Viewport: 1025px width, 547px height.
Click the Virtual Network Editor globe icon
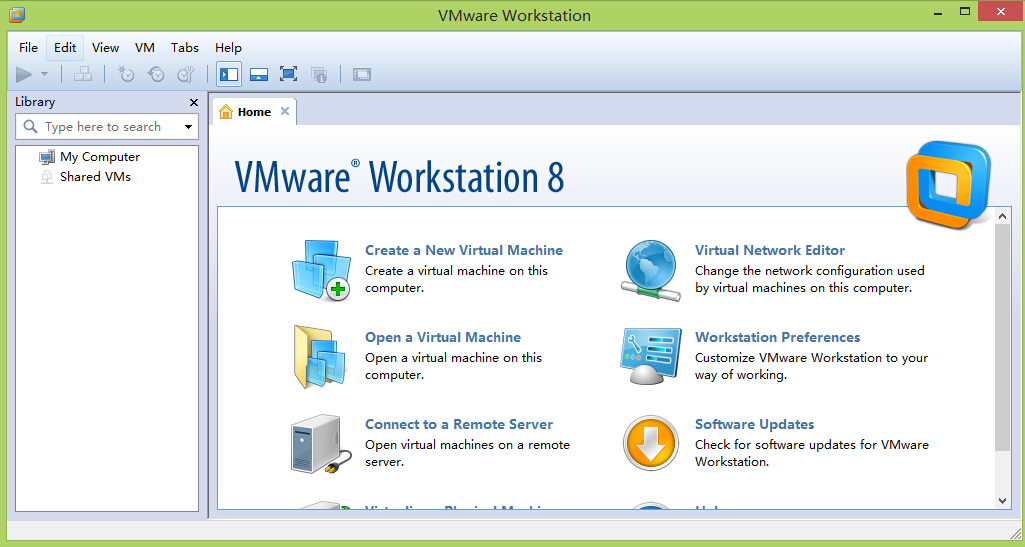tap(651, 271)
